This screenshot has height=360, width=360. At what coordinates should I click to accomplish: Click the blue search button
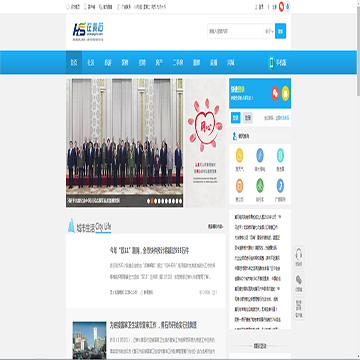click(280, 31)
